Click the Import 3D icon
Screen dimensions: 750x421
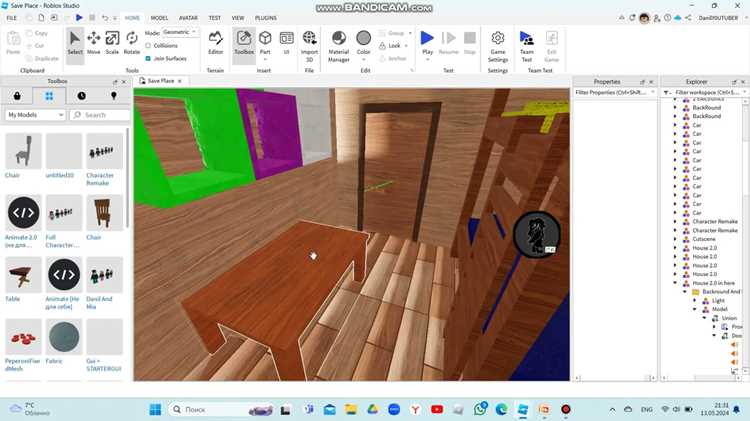coord(309,38)
